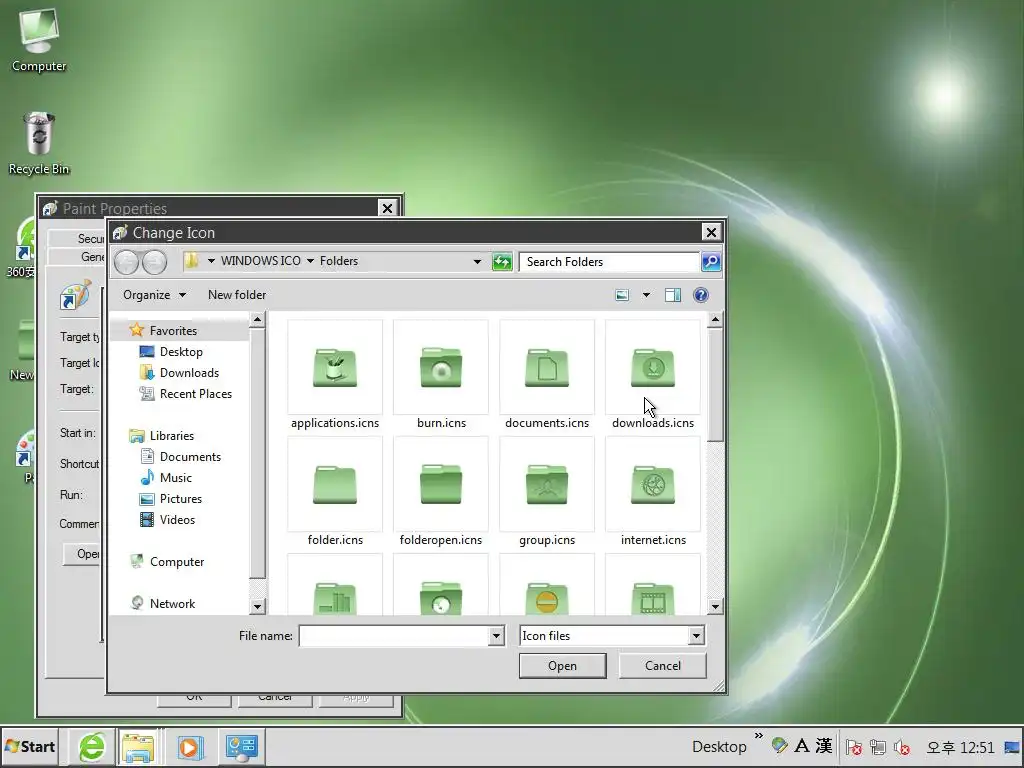
Task: Select the downloads.icns folder icon
Action: click(652, 368)
